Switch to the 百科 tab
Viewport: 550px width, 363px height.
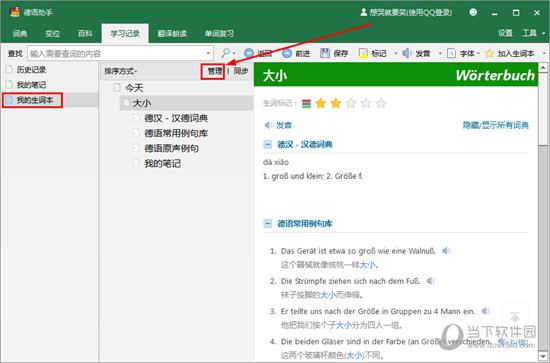pos(85,34)
